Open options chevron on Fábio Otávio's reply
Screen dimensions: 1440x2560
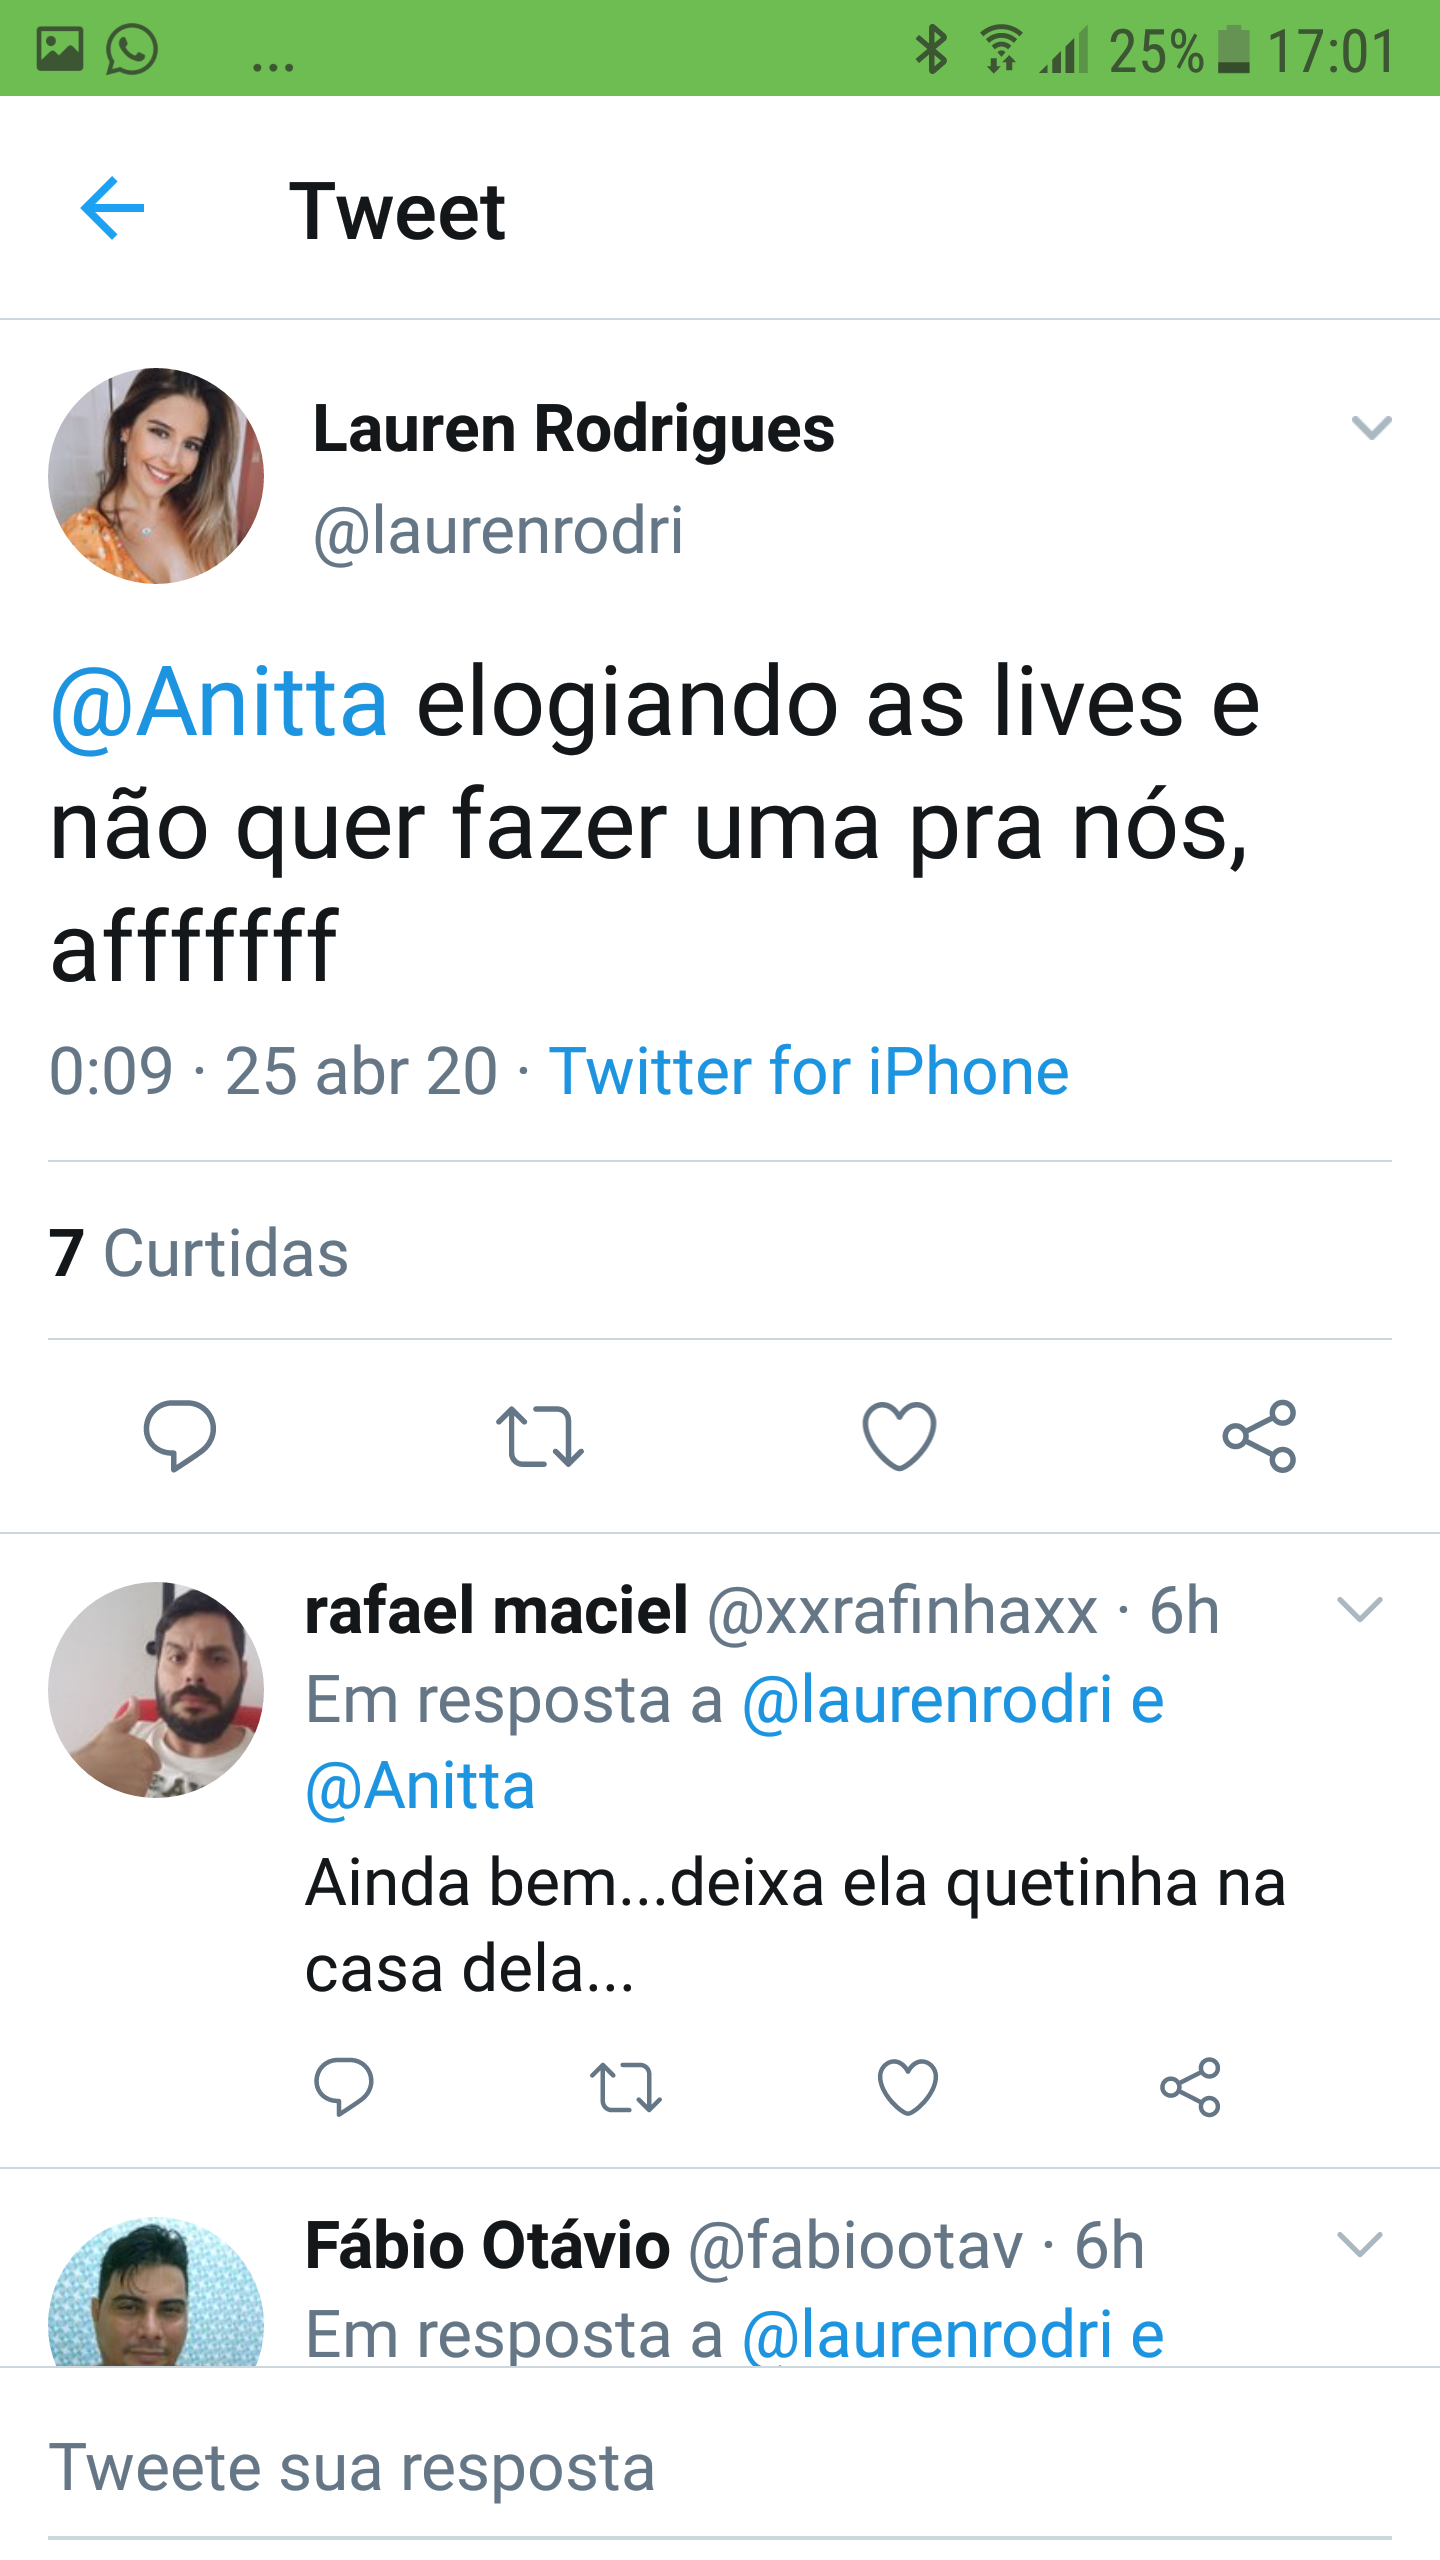(1359, 2245)
